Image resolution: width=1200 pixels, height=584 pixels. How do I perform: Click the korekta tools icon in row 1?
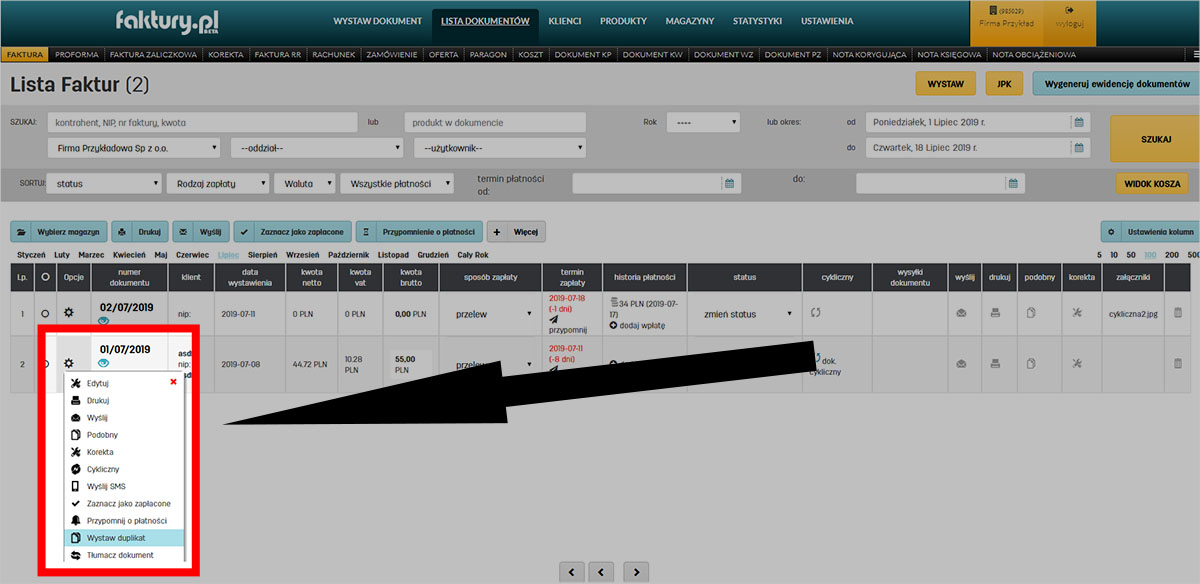tap(1077, 313)
